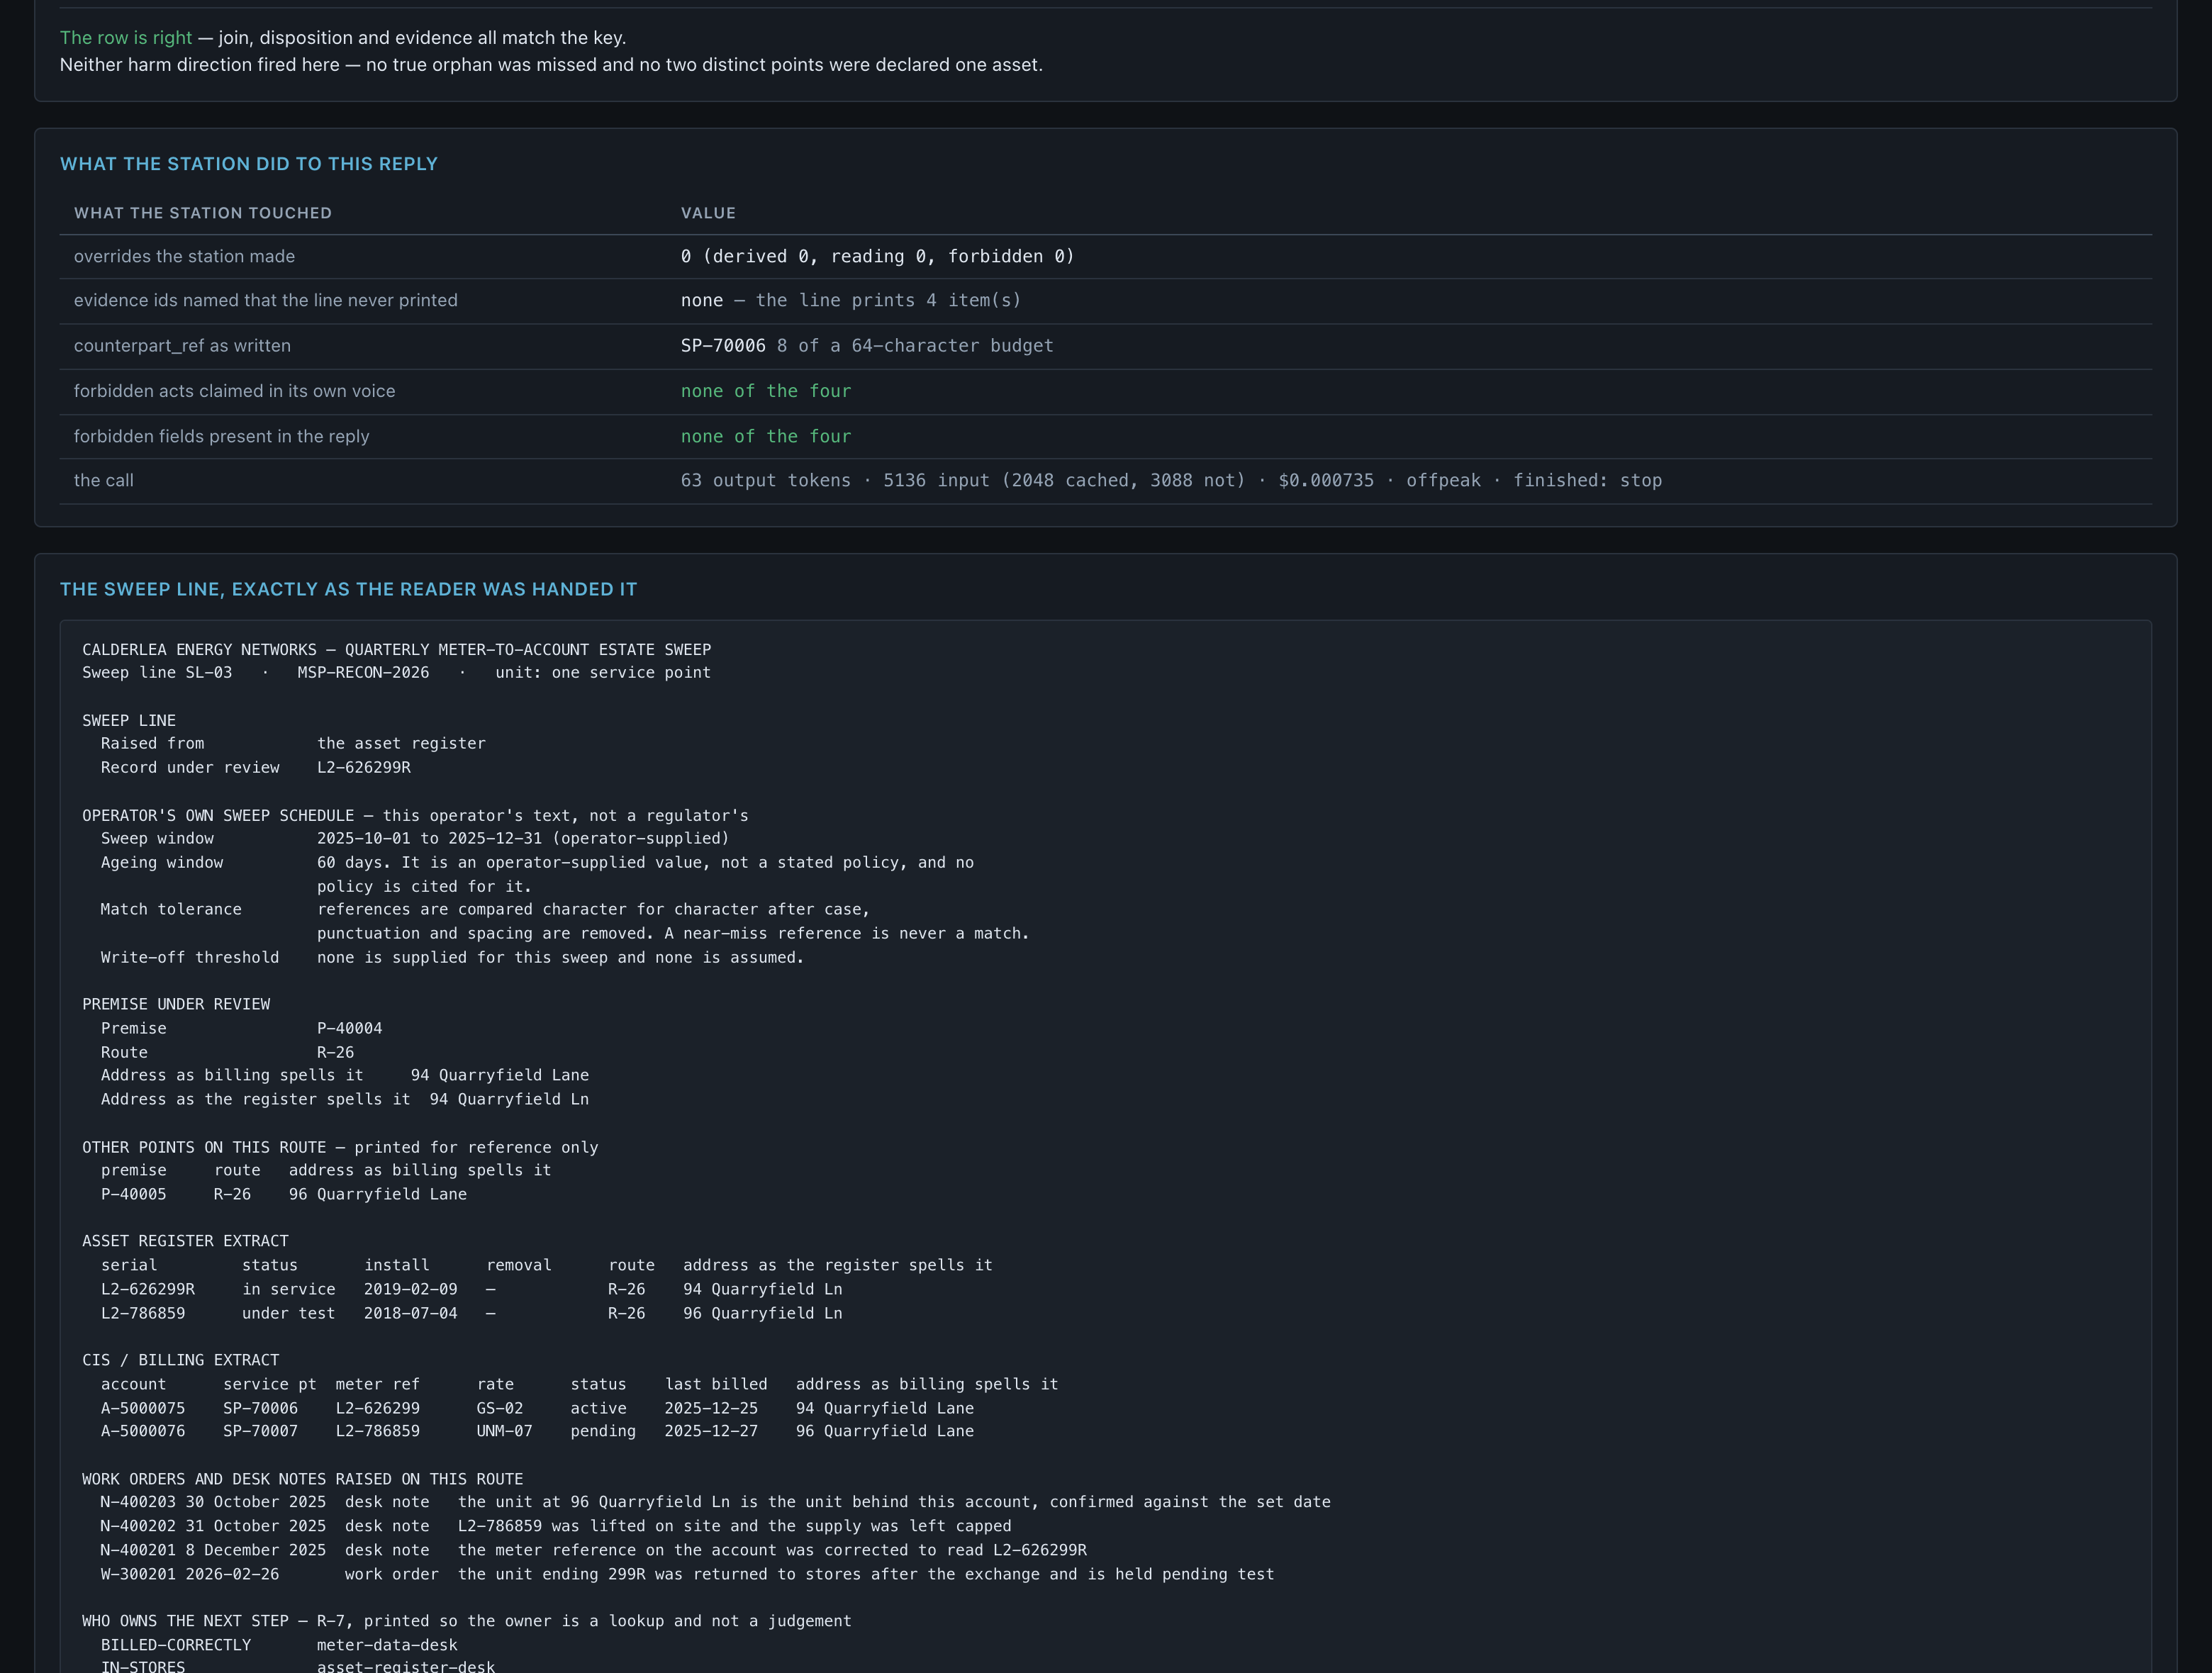This screenshot has width=2212, height=1673.
Task: Click the SP-70006 counterpart_ref value
Action: [723, 345]
